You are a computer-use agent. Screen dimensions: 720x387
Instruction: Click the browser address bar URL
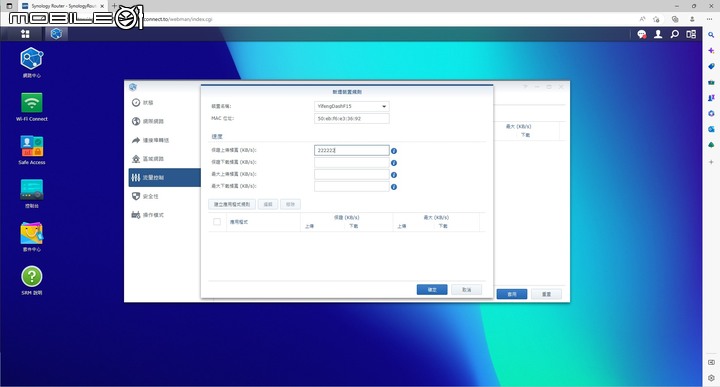click(178, 19)
